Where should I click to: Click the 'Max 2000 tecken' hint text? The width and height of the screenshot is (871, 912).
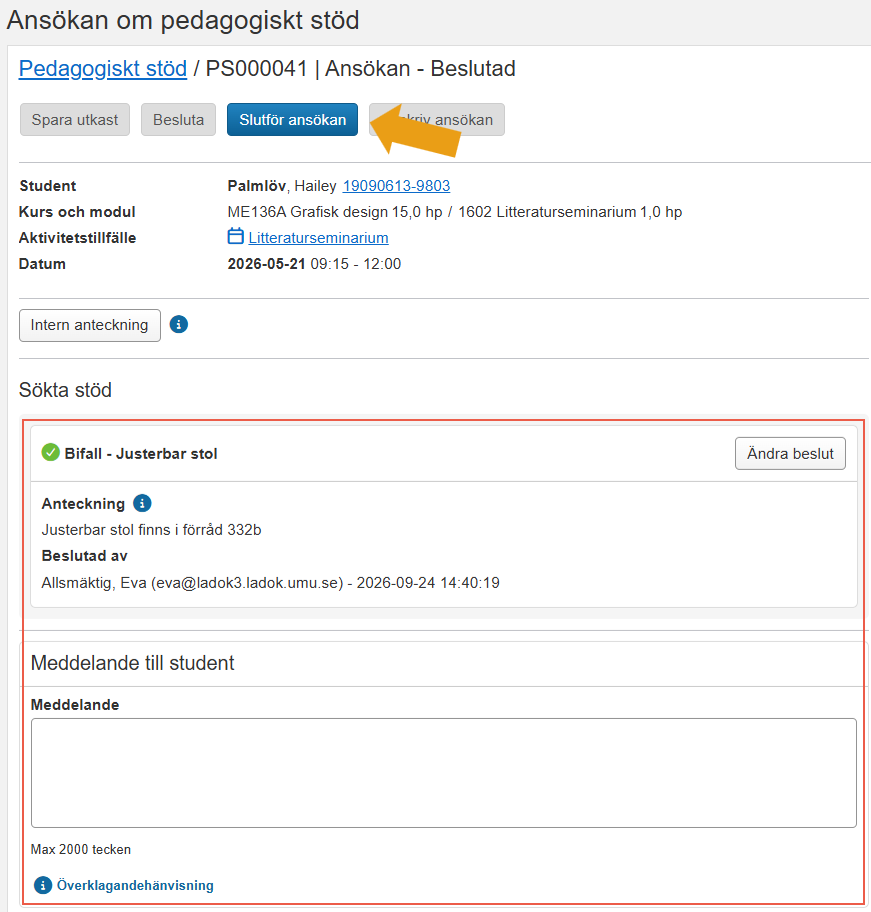point(81,850)
